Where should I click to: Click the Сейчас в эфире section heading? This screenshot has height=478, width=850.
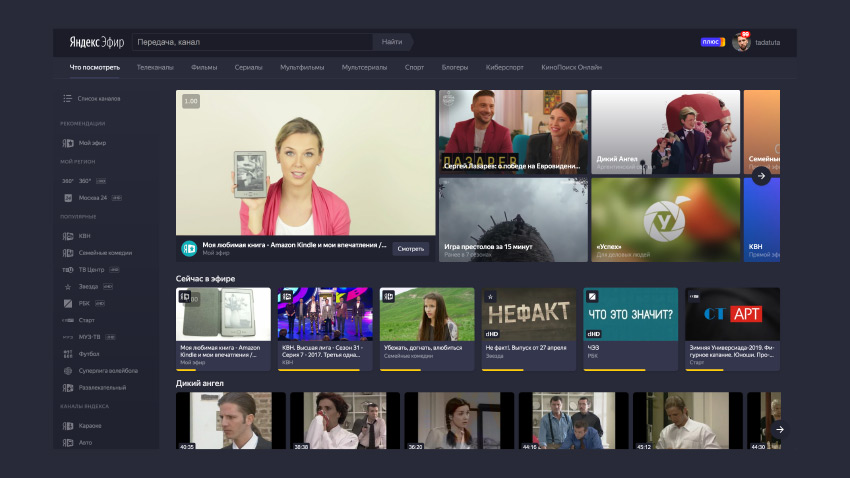(205, 279)
